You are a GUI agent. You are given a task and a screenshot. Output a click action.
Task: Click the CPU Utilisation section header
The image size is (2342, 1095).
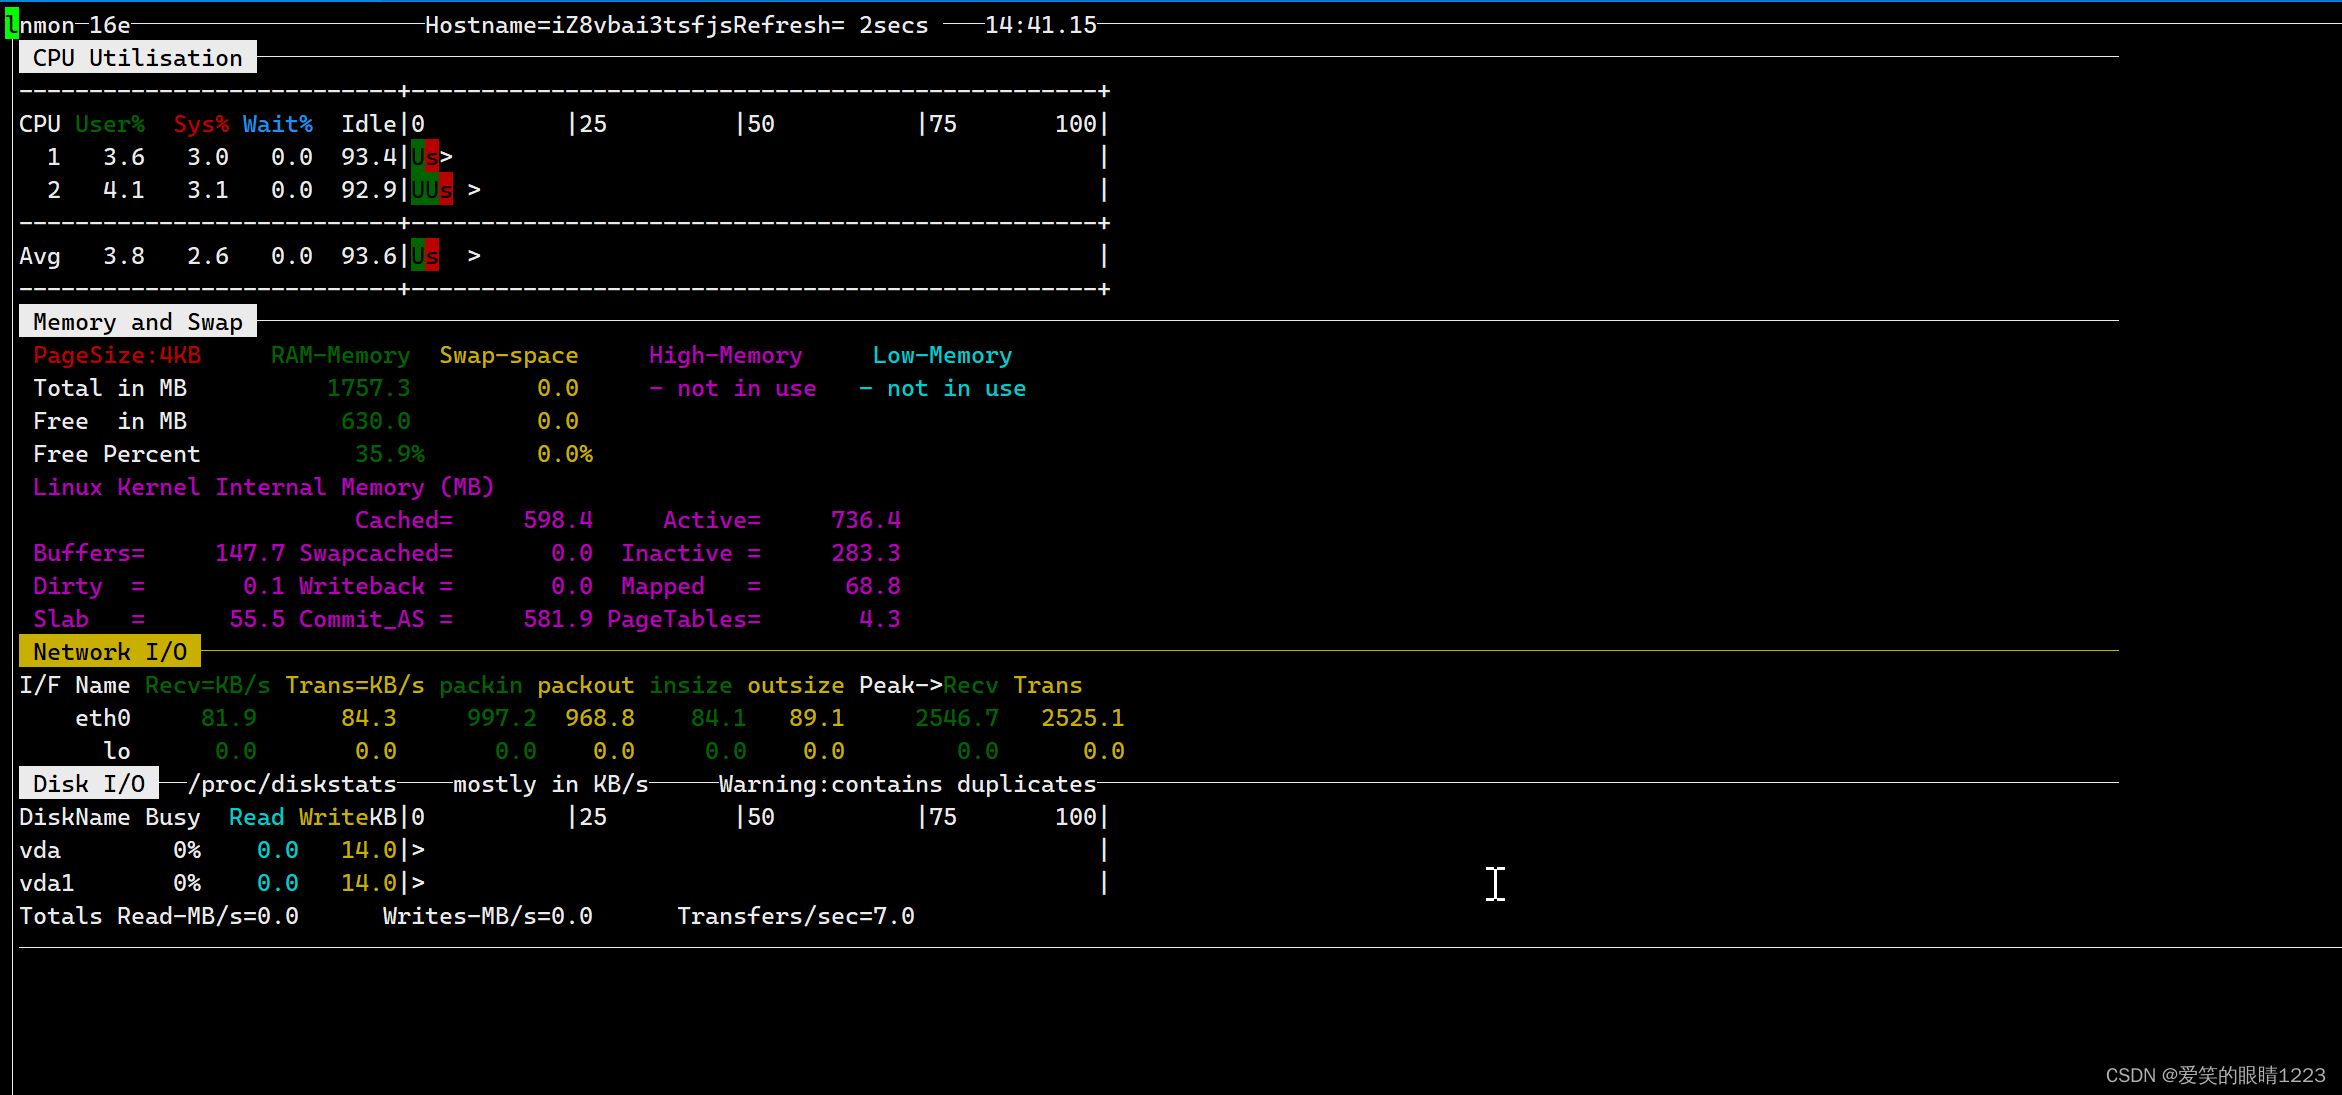[137, 58]
